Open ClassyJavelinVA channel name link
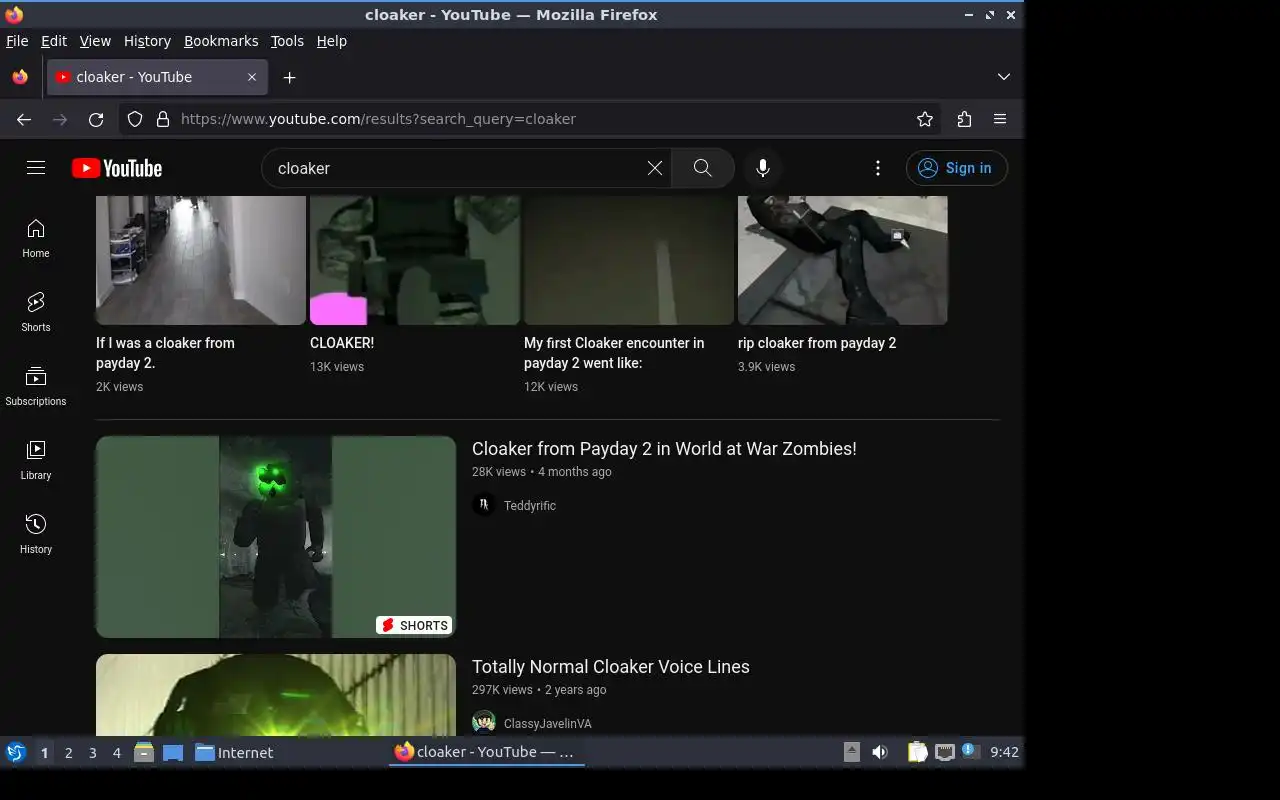The height and width of the screenshot is (800, 1280). tap(548, 724)
